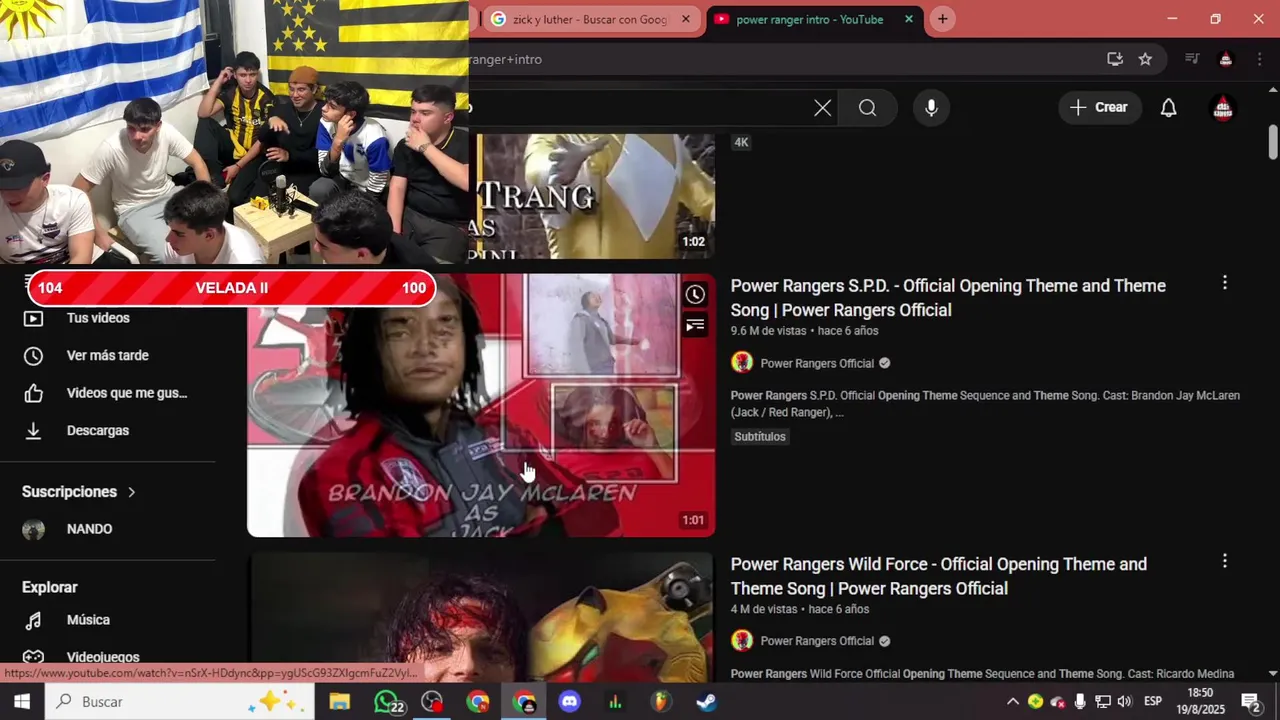Image resolution: width=1280 pixels, height=720 pixels.
Task: Open 'Ver más tarde' in the sidebar
Action: 107,355
